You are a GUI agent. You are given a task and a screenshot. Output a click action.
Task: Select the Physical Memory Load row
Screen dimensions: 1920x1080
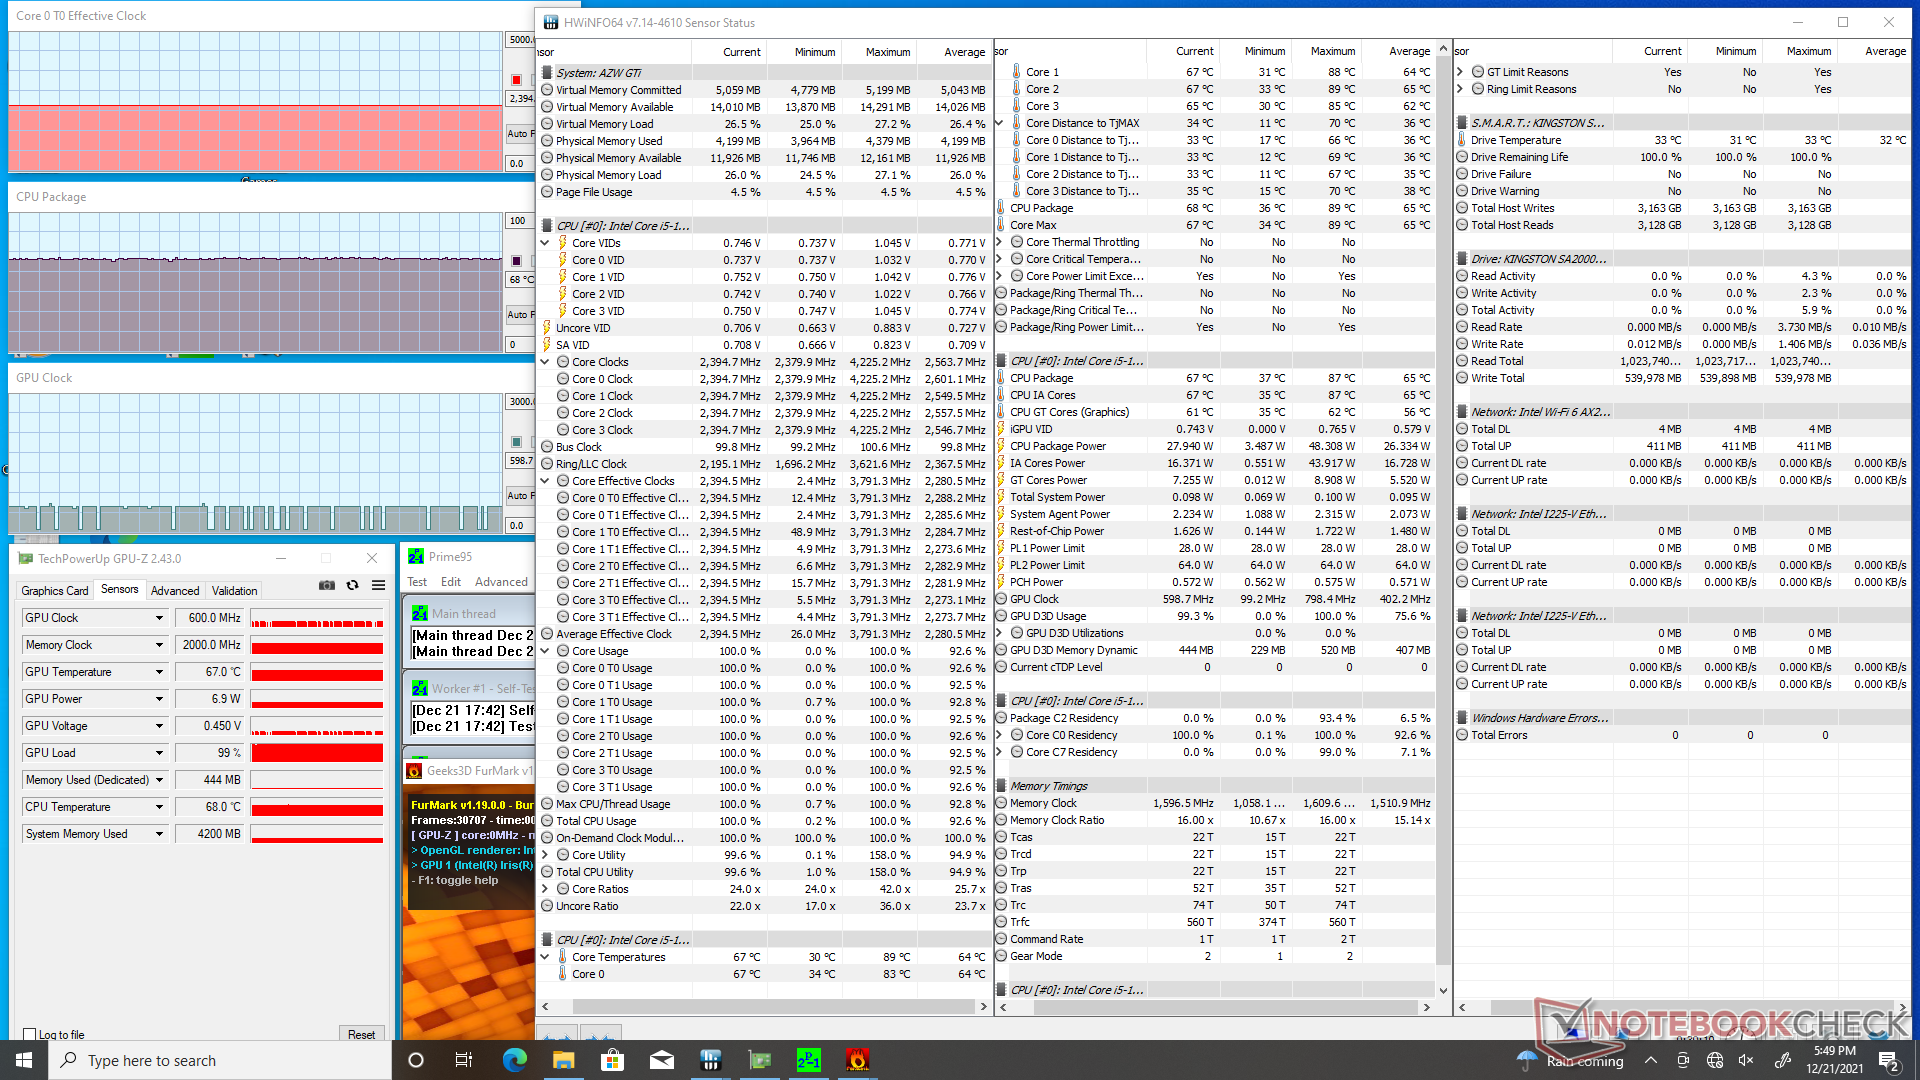coord(766,175)
